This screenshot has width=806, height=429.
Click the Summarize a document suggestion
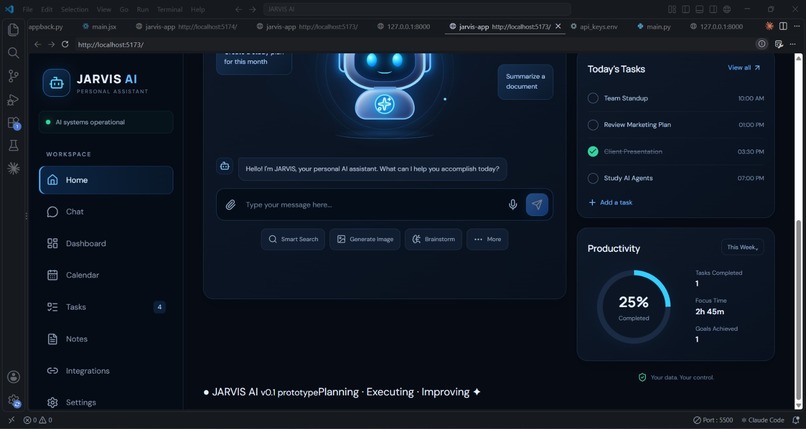pos(525,82)
